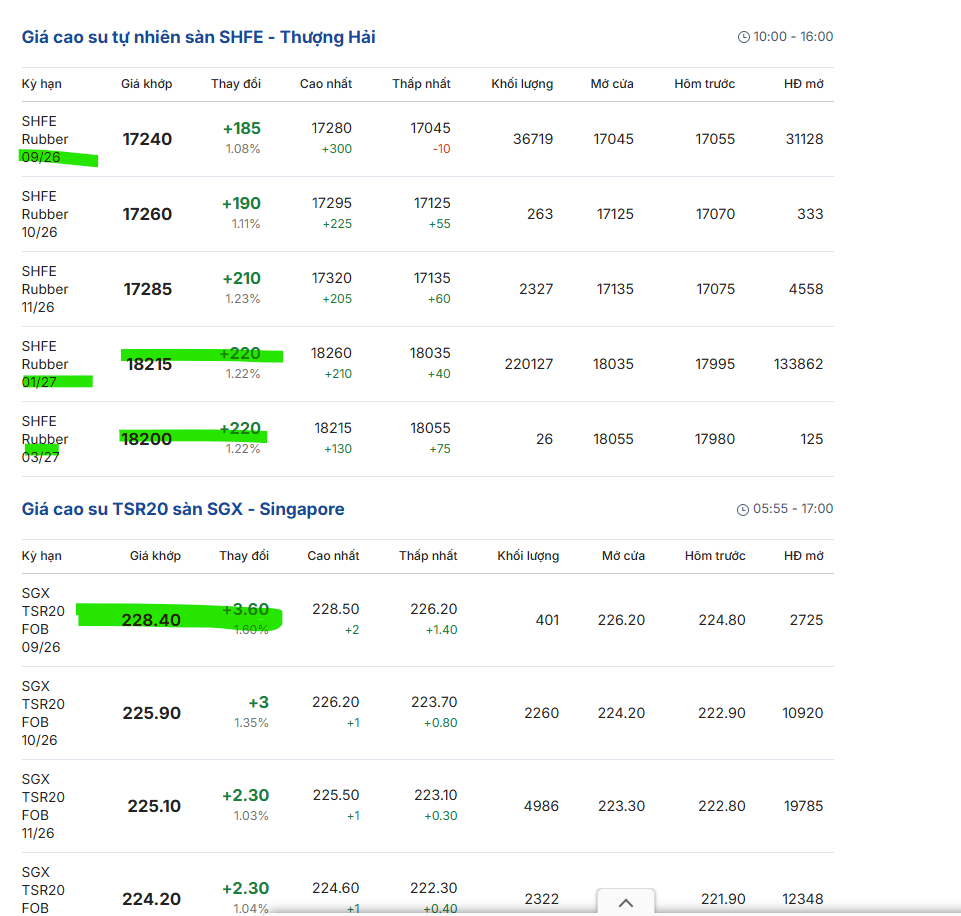Select SHFE Rubber 10/26 contract row label
Viewport: 961px width, 916px height.
click(45, 214)
